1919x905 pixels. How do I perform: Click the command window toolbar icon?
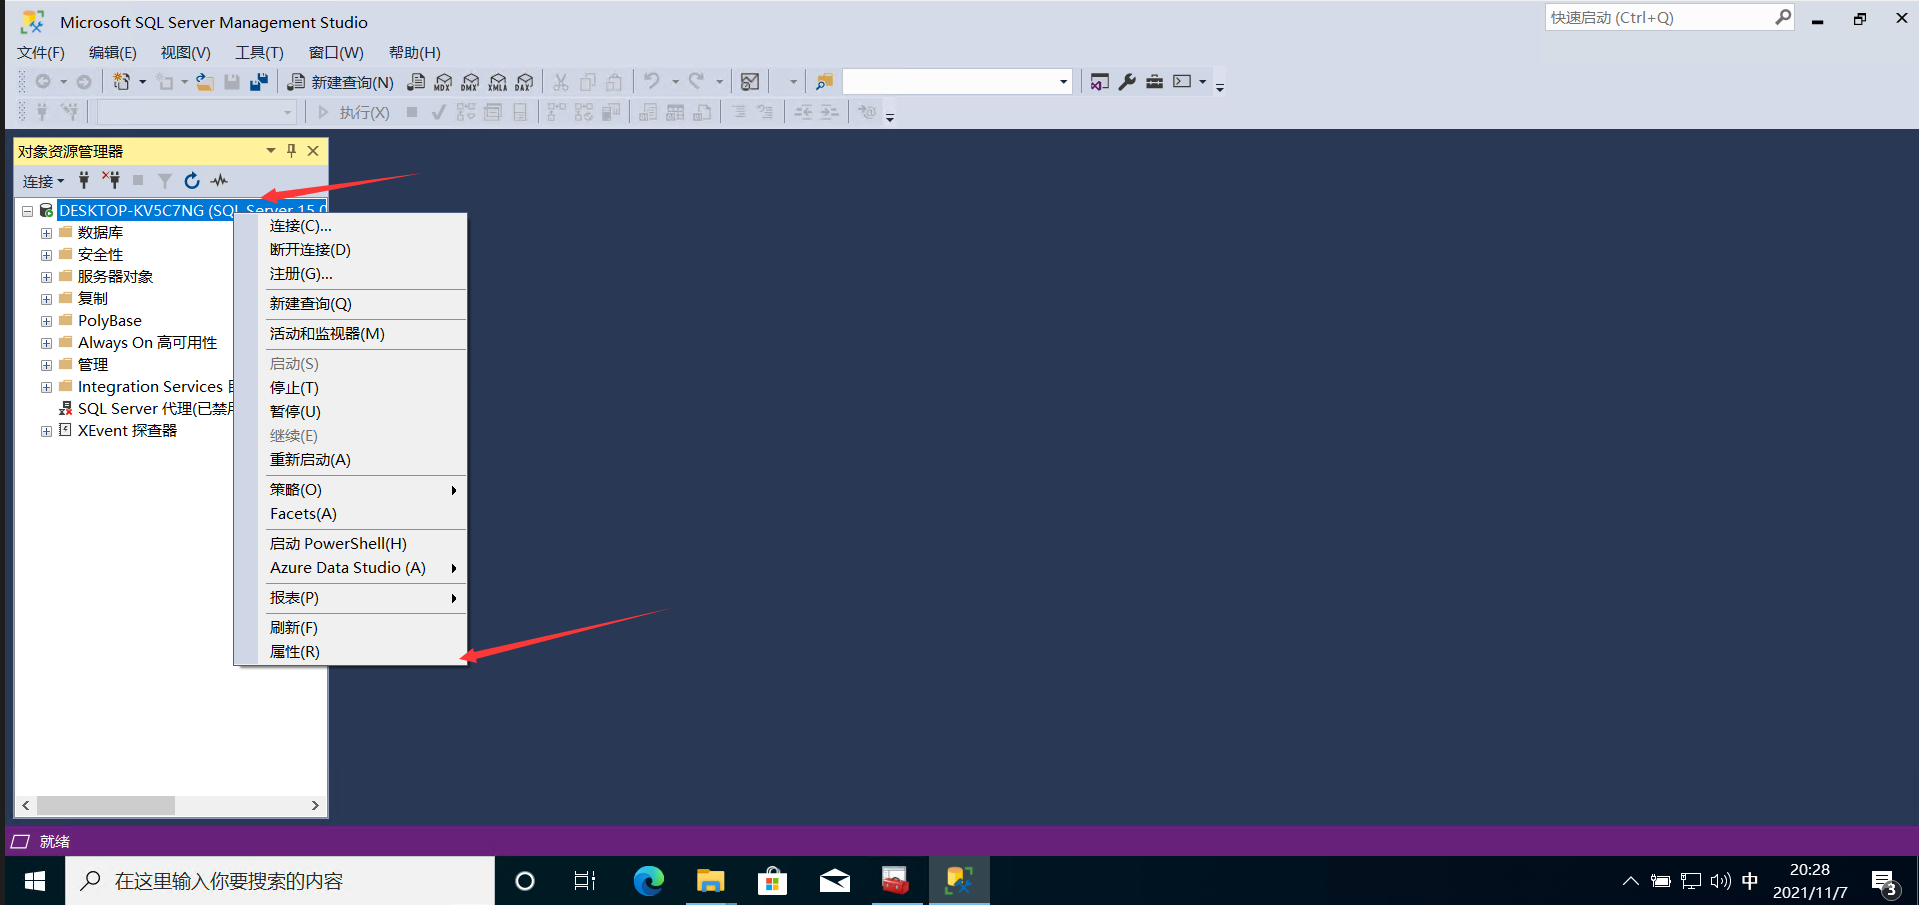(x=1182, y=82)
